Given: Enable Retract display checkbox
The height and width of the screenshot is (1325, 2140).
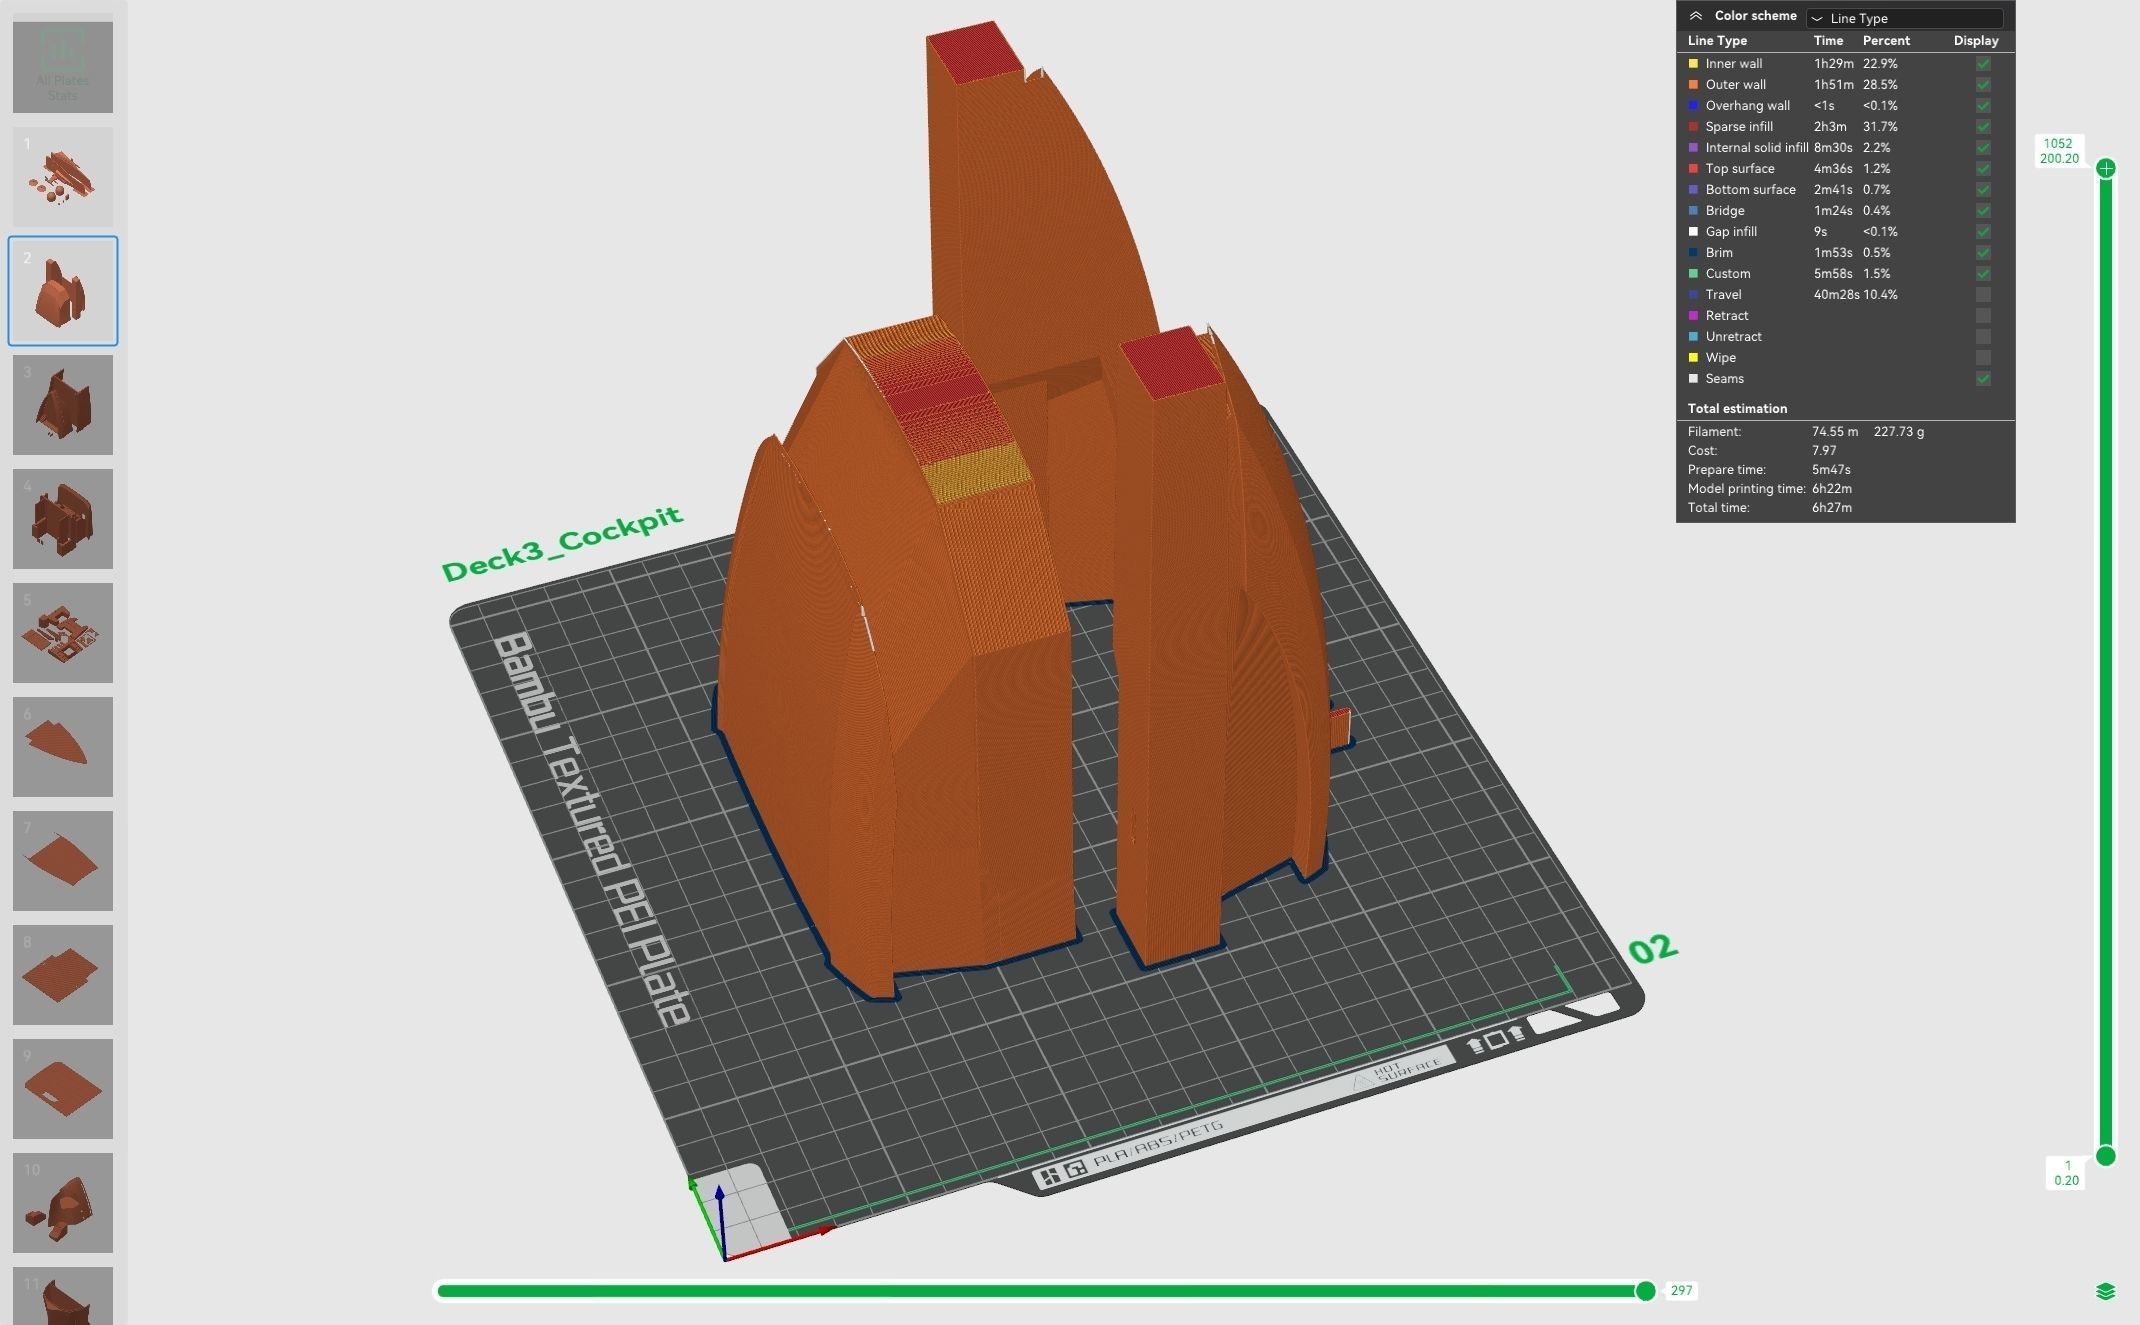Looking at the screenshot, I should [x=1983, y=316].
